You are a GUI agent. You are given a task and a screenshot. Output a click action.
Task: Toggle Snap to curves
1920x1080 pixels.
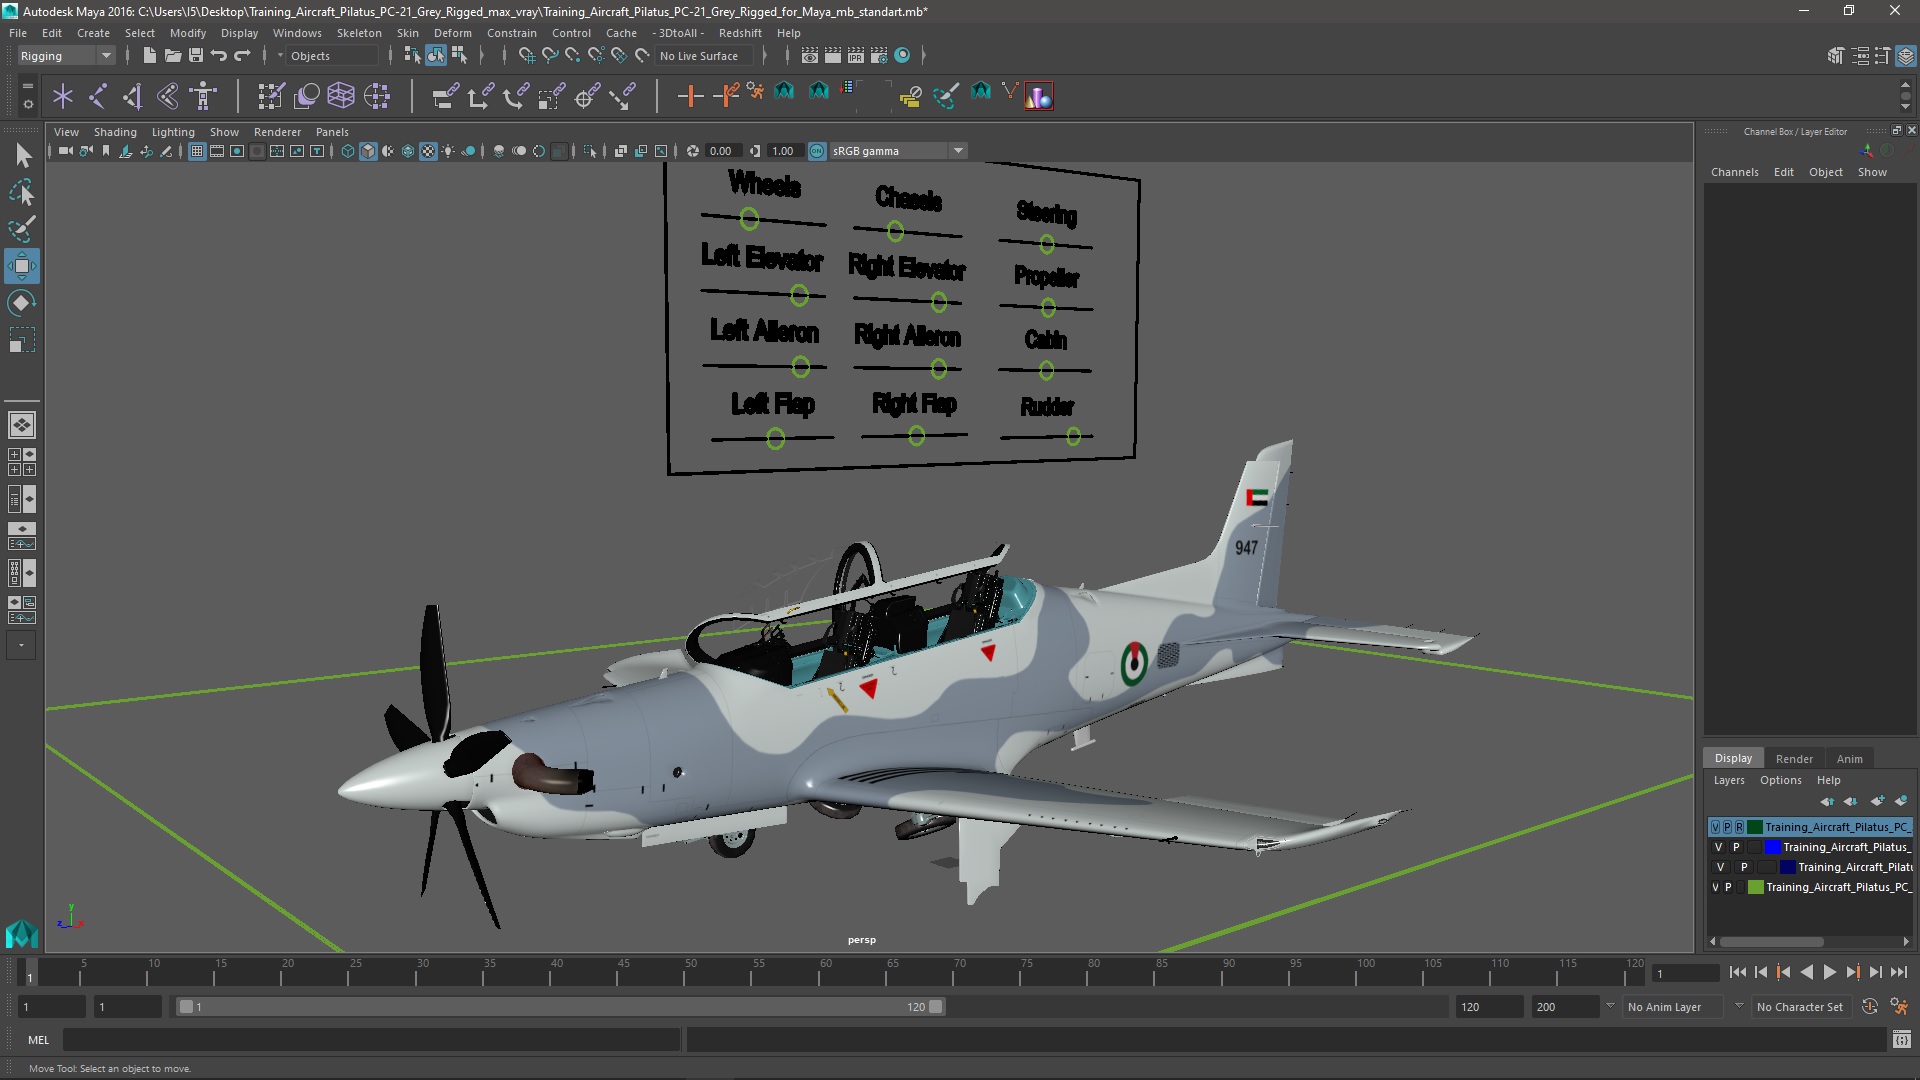(x=550, y=56)
